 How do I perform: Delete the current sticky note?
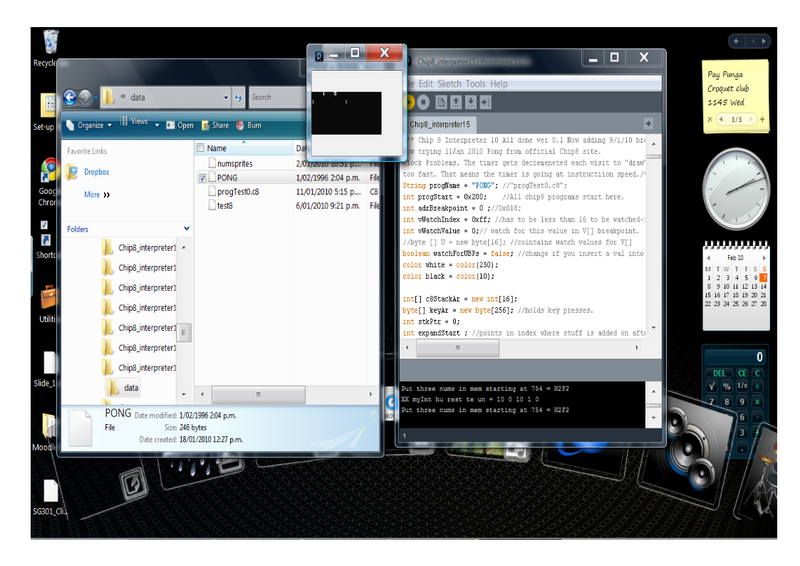click(x=710, y=119)
